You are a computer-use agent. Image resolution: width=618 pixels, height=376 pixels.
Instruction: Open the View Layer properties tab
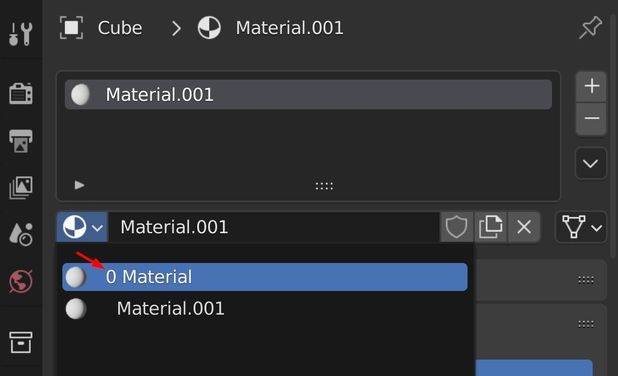[x=20, y=188]
